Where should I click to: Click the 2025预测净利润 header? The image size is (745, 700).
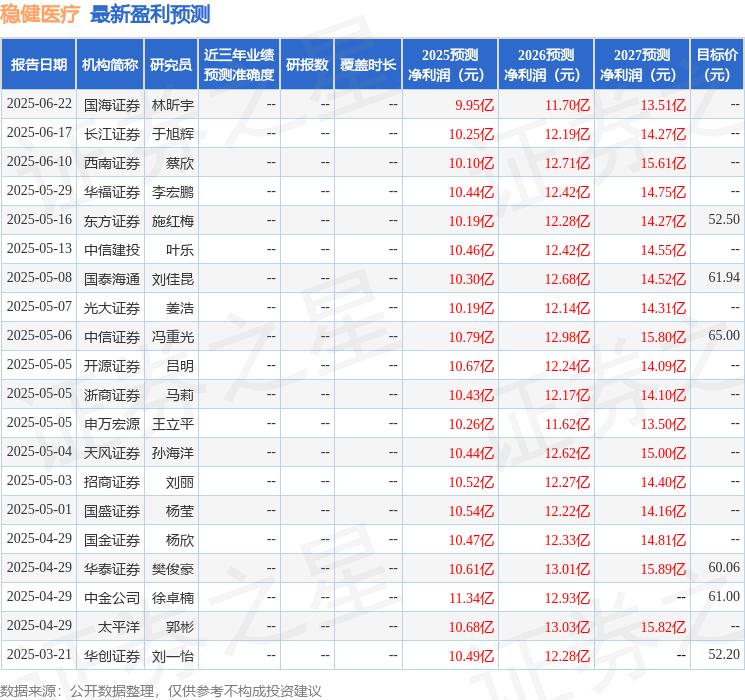point(450,64)
